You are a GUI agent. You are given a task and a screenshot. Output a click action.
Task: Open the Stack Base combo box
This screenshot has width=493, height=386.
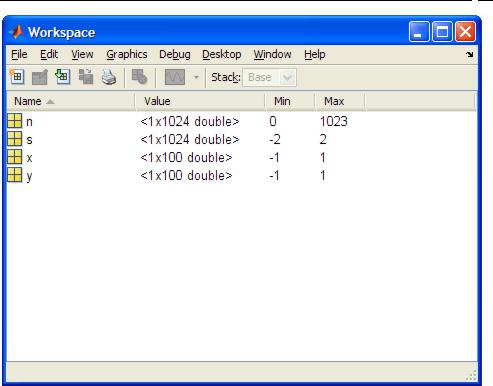[269, 78]
